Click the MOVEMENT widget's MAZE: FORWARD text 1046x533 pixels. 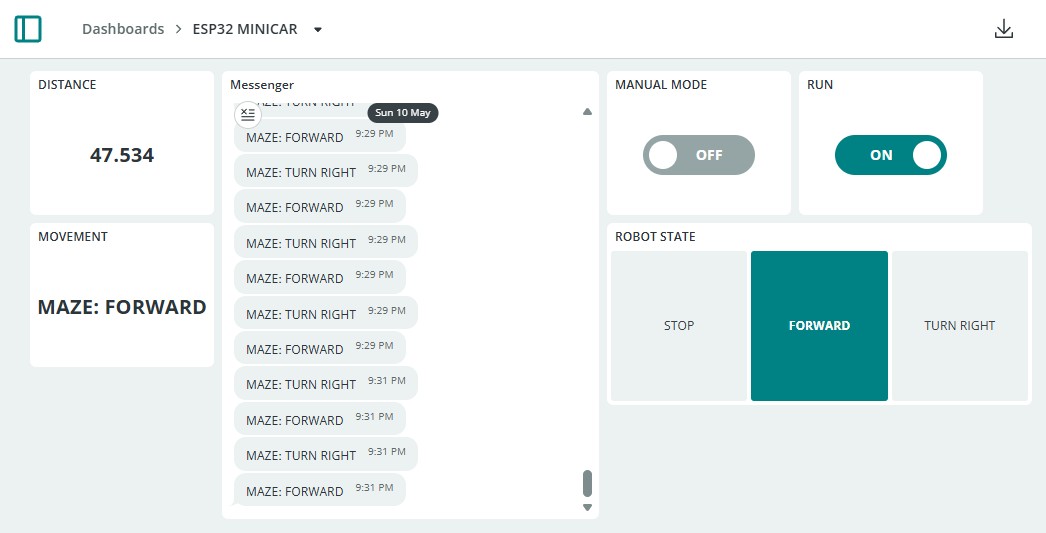pyautogui.click(x=122, y=307)
